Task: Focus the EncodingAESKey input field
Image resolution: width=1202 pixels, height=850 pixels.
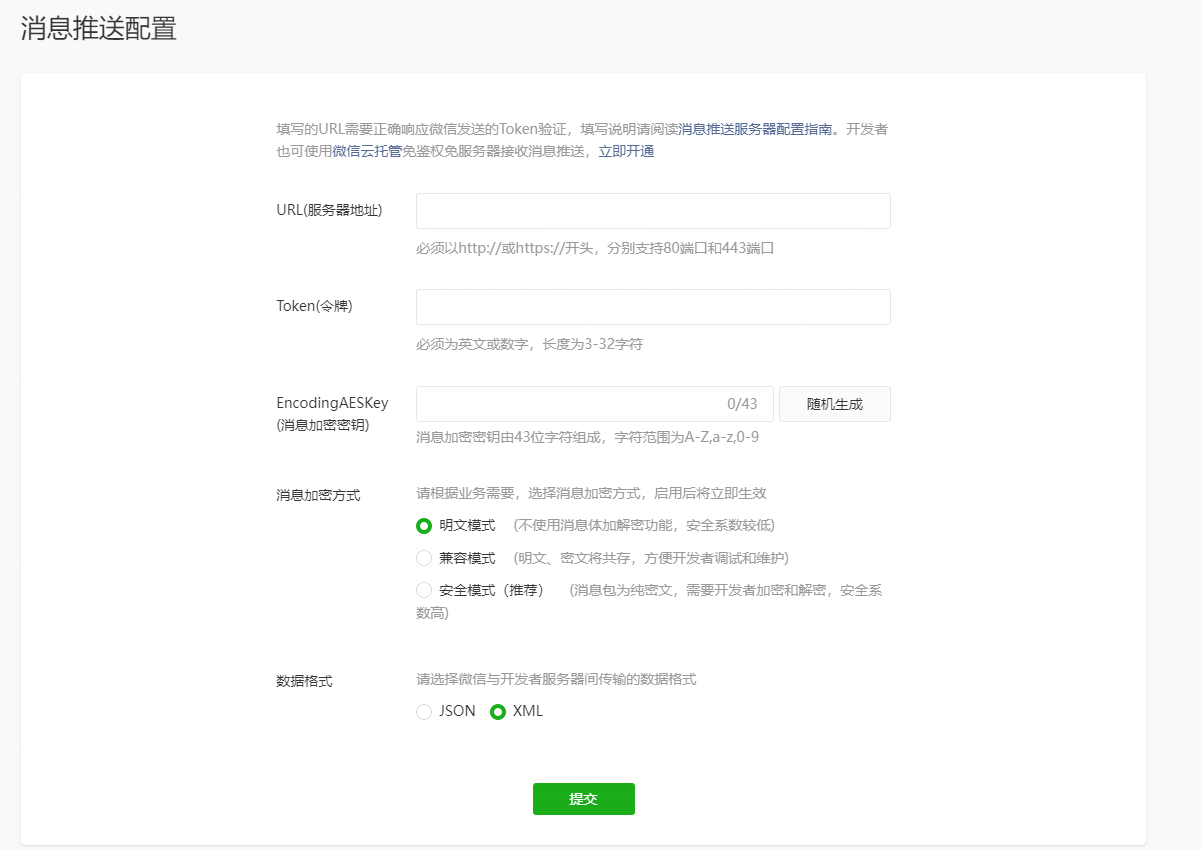Action: point(595,404)
